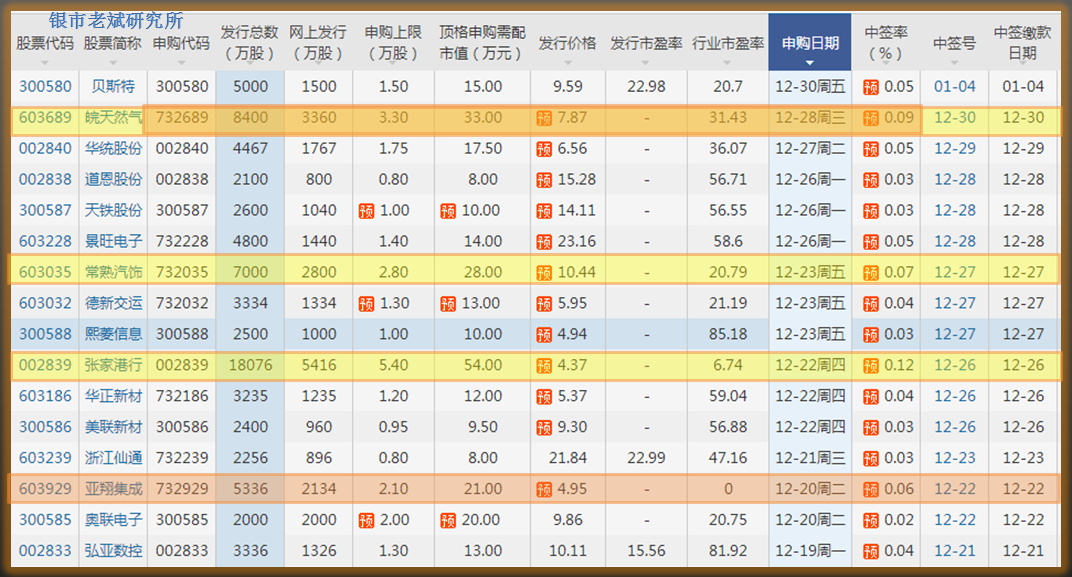Click the 预 badge beside price 5.37
Viewport: 1072px width, 577px height.
pyautogui.click(x=544, y=397)
